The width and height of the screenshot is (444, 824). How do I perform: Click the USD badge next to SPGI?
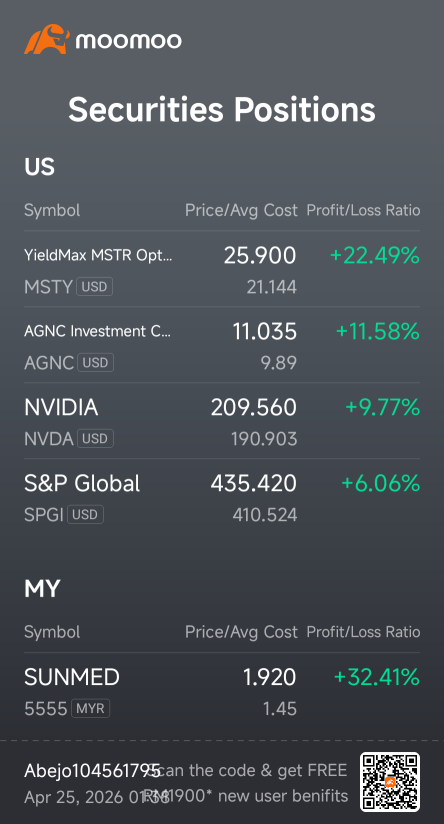86,514
